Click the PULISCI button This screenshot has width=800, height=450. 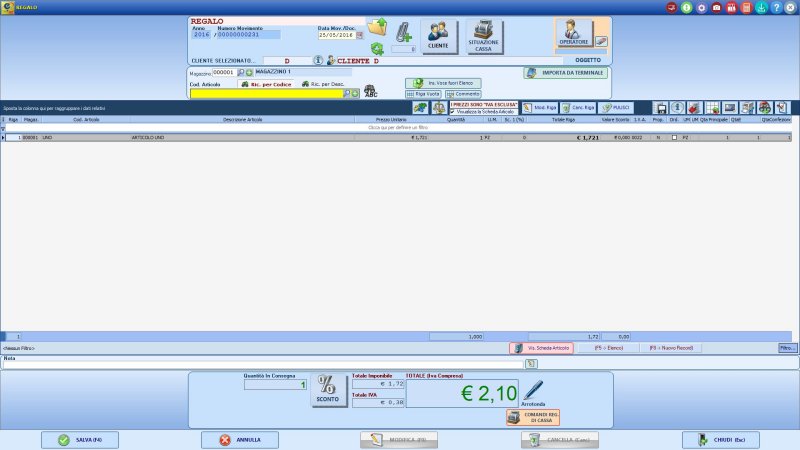pyautogui.click(x=616, y=108)
